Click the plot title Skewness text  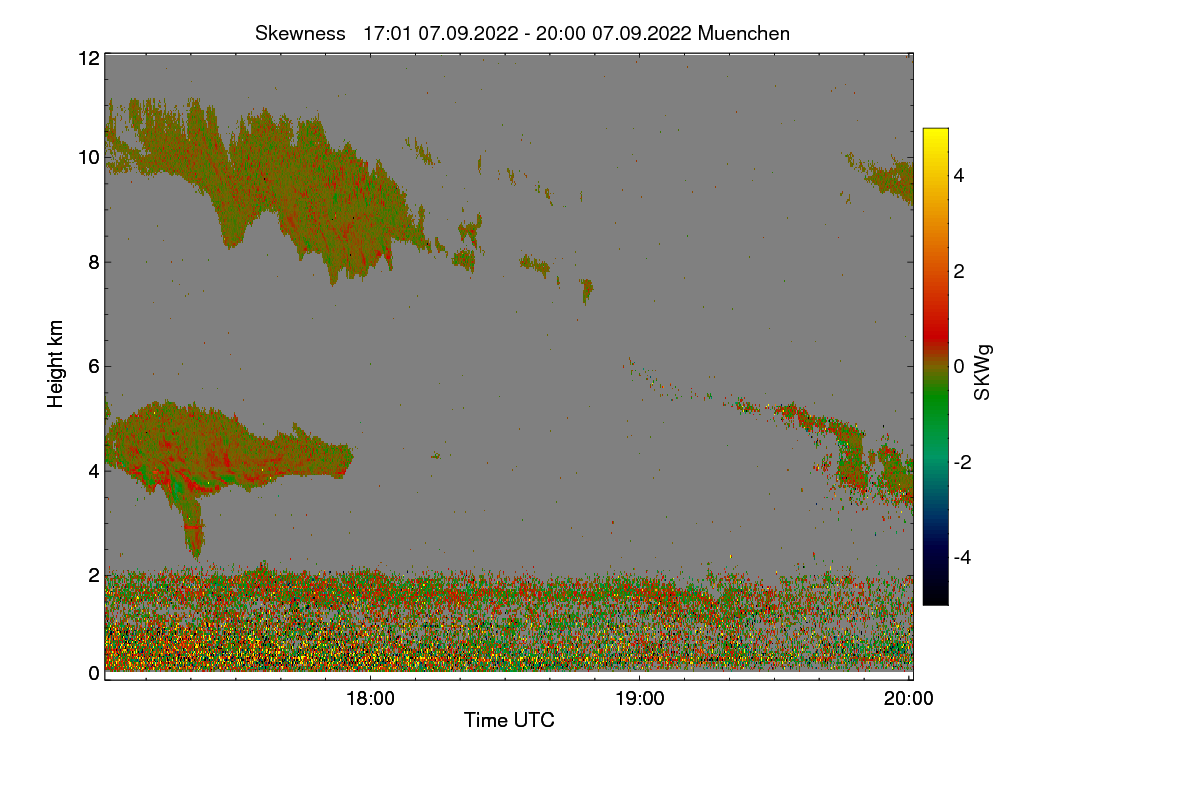point(300,33)
